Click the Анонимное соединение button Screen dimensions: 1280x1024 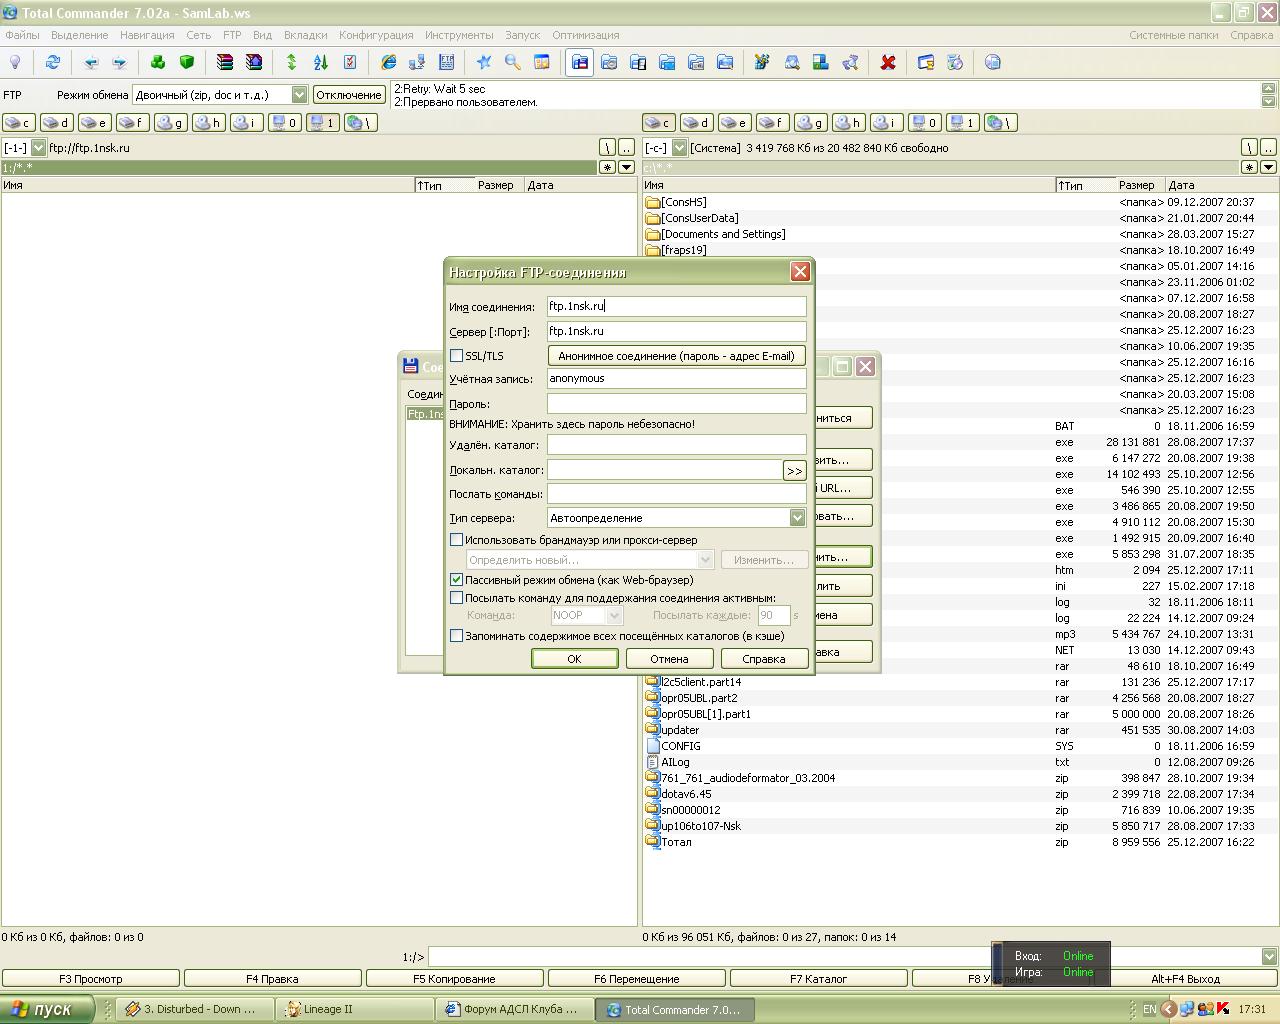(x=676, y=356)
